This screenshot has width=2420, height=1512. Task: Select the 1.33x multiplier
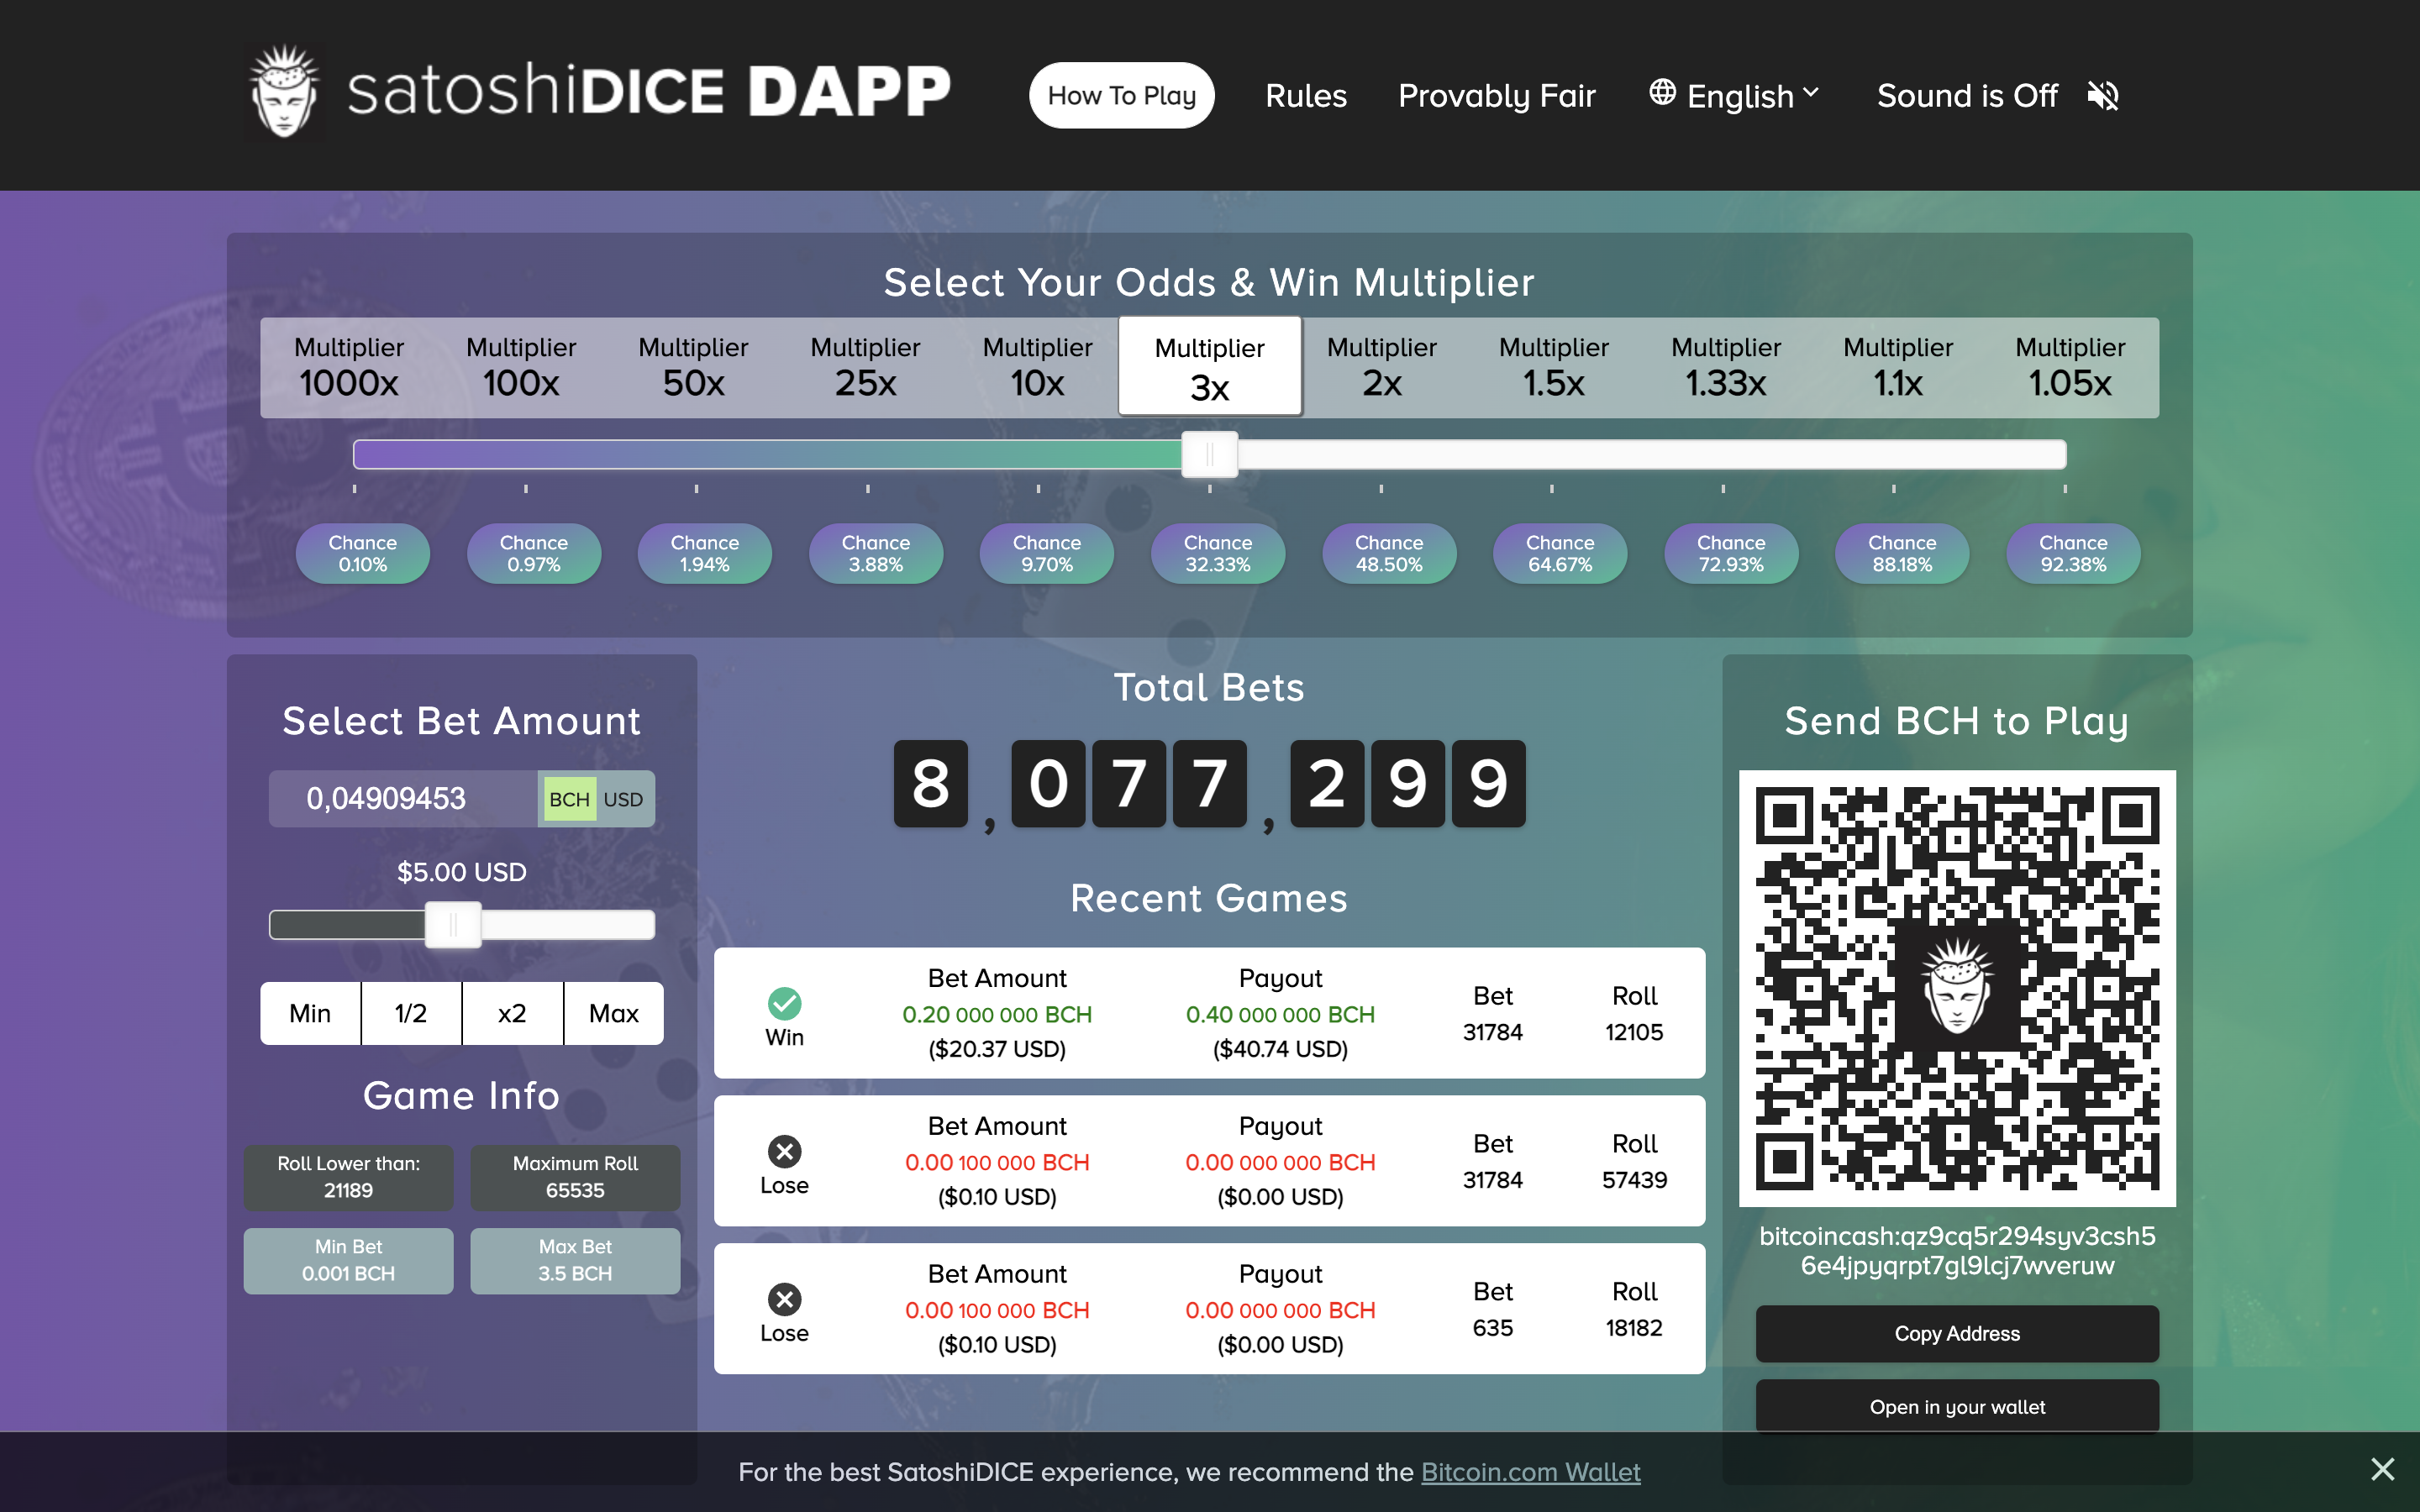[x=1725, y=367]
